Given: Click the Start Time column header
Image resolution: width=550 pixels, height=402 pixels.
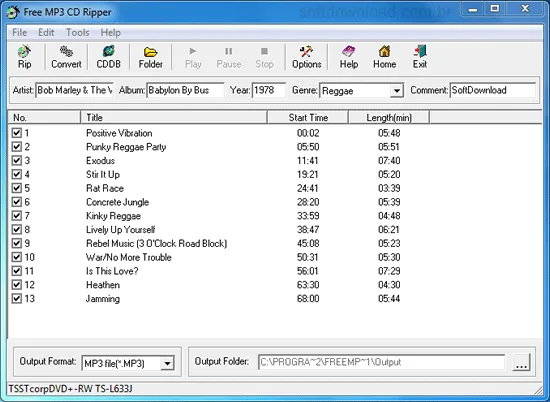Looking at the screenshot, I should 308,118.
